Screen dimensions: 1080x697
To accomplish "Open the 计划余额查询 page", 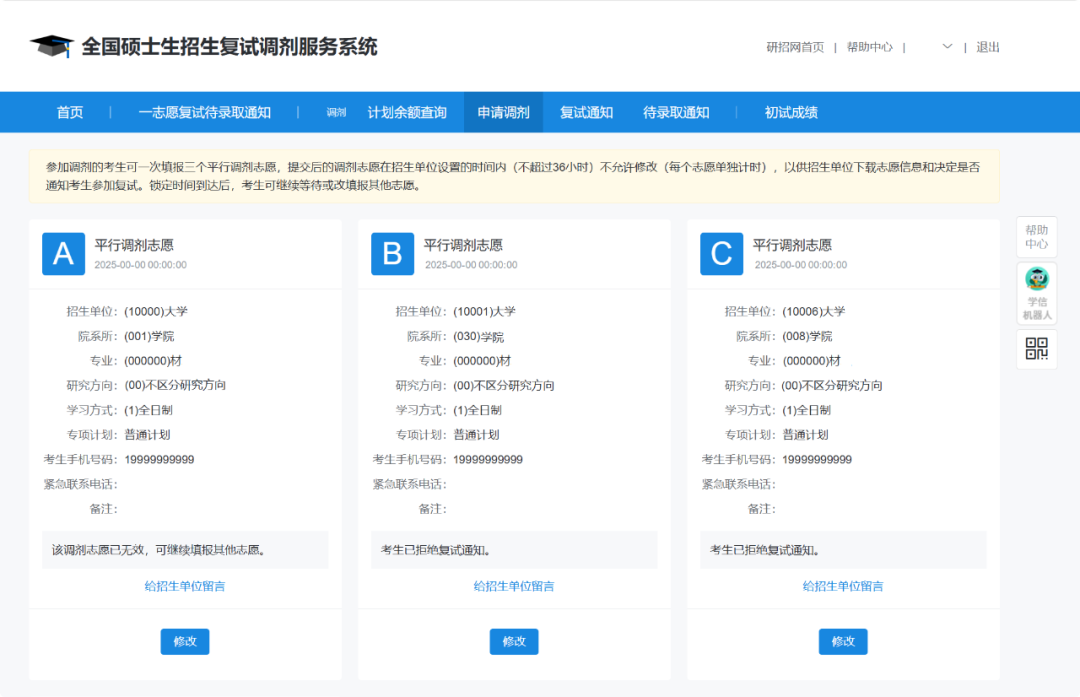I will pos(406,112).
